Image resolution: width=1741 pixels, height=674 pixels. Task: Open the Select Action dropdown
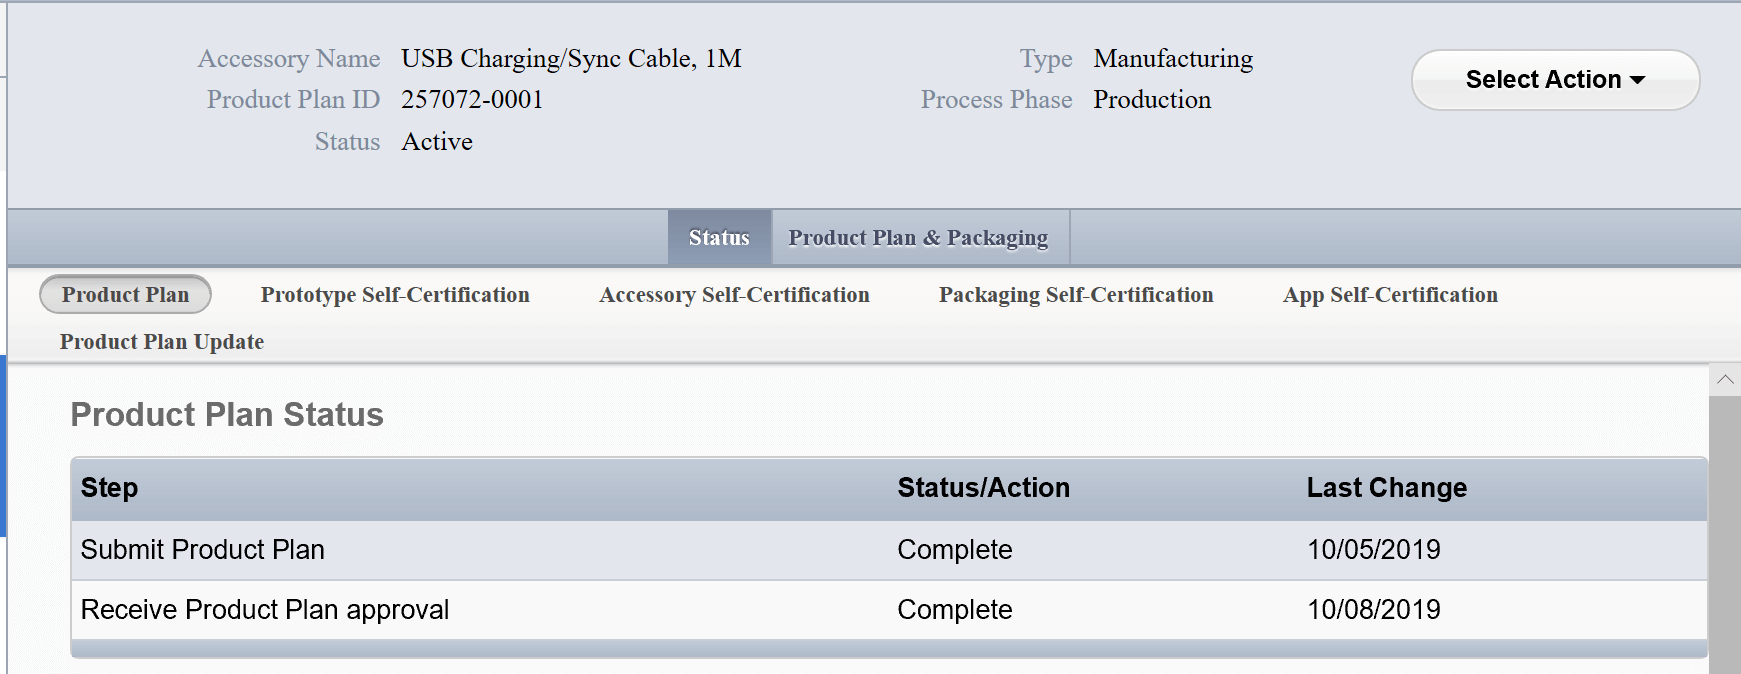[1554, 80]
